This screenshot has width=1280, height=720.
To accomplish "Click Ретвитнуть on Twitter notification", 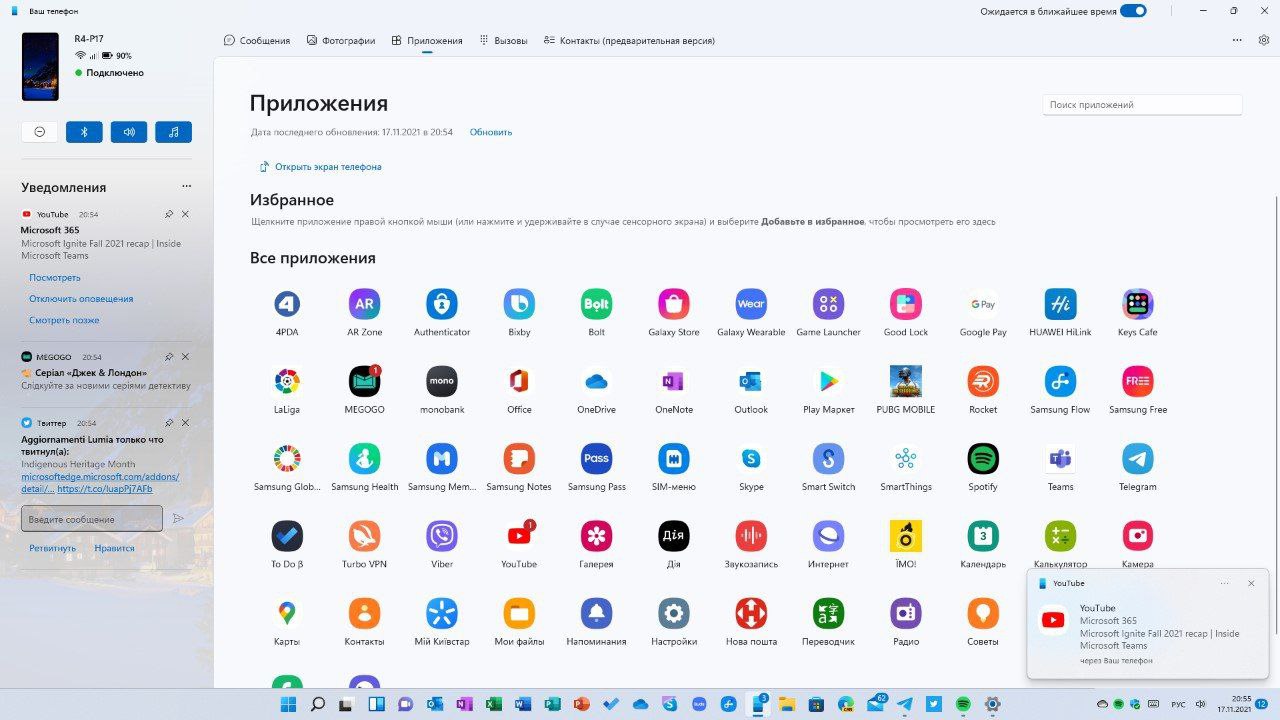I will click(52, 548).
